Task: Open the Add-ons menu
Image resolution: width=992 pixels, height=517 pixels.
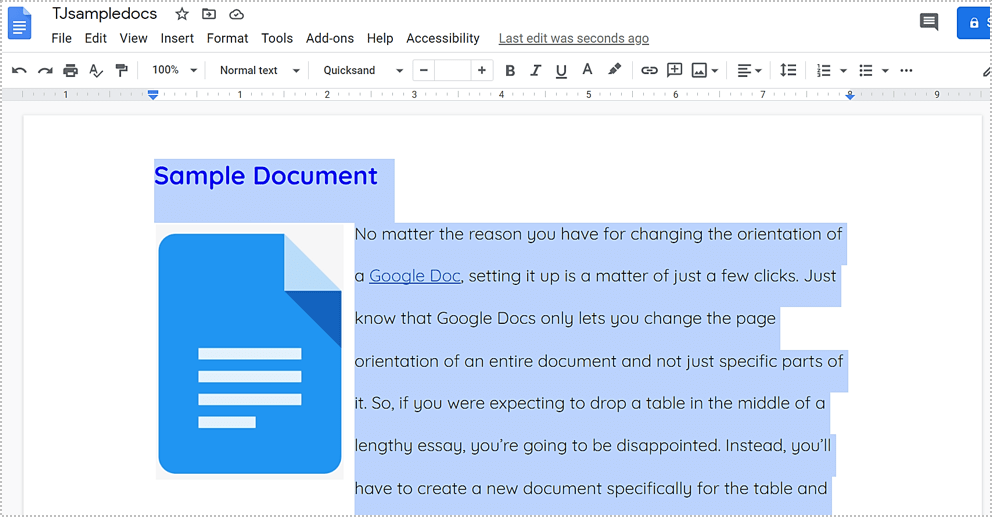Action: [x=330, y=38]
